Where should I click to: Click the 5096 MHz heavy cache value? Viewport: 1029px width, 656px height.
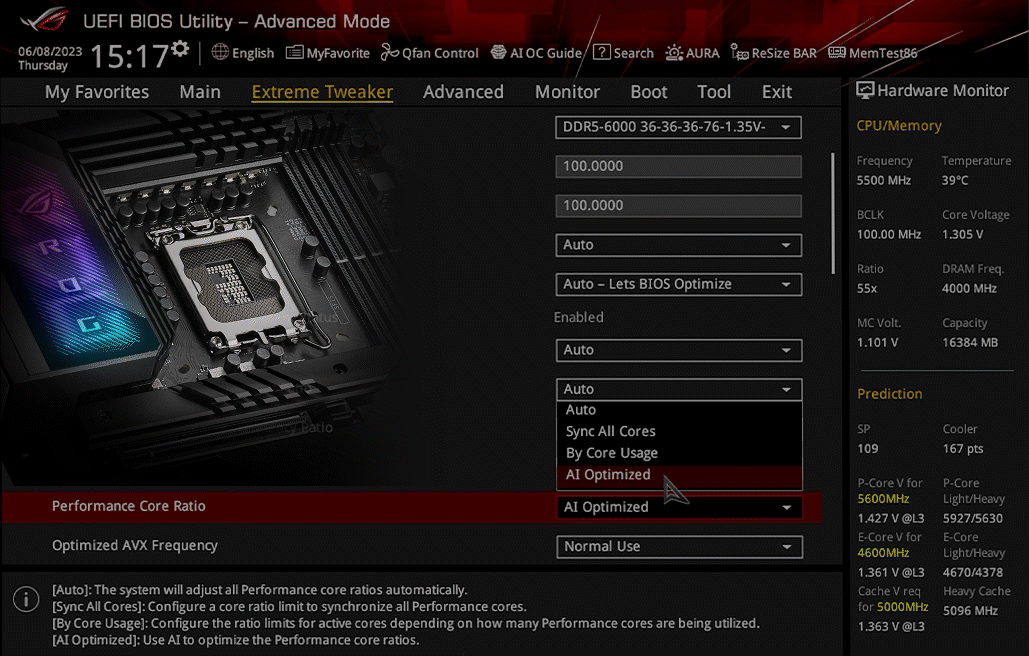970,611
